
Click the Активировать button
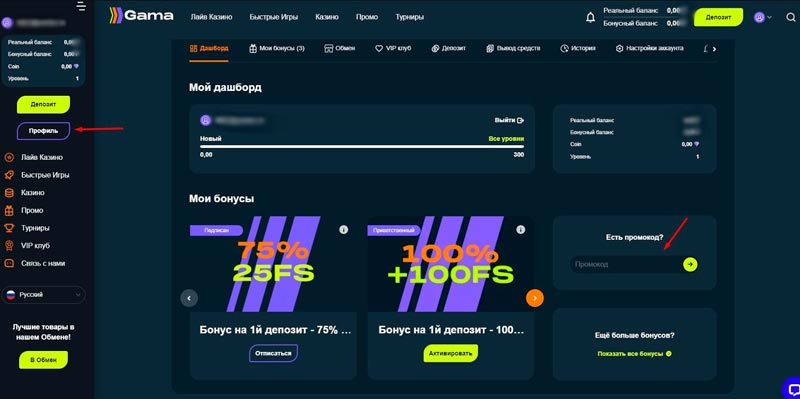tap(451, 353)
